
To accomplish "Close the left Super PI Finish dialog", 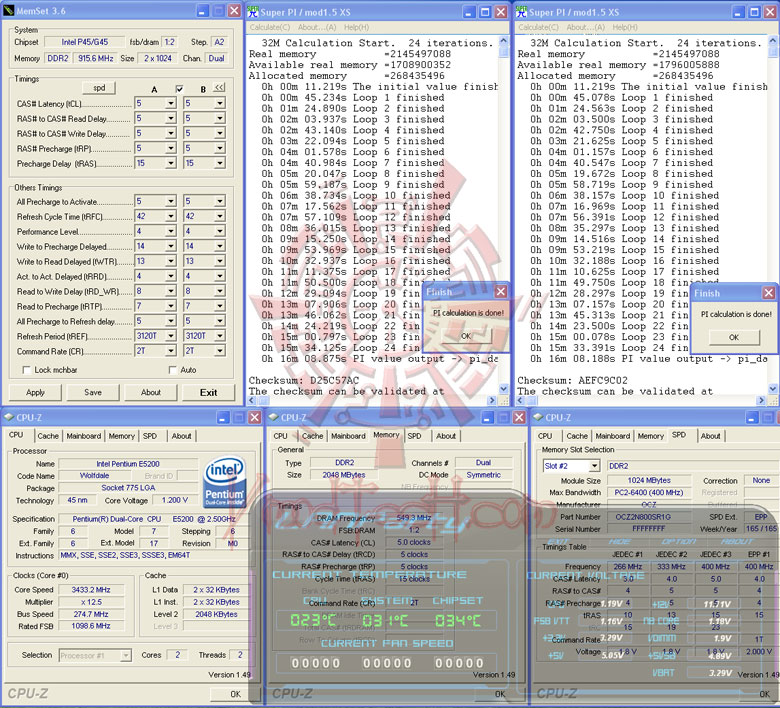I will [501, 292].
